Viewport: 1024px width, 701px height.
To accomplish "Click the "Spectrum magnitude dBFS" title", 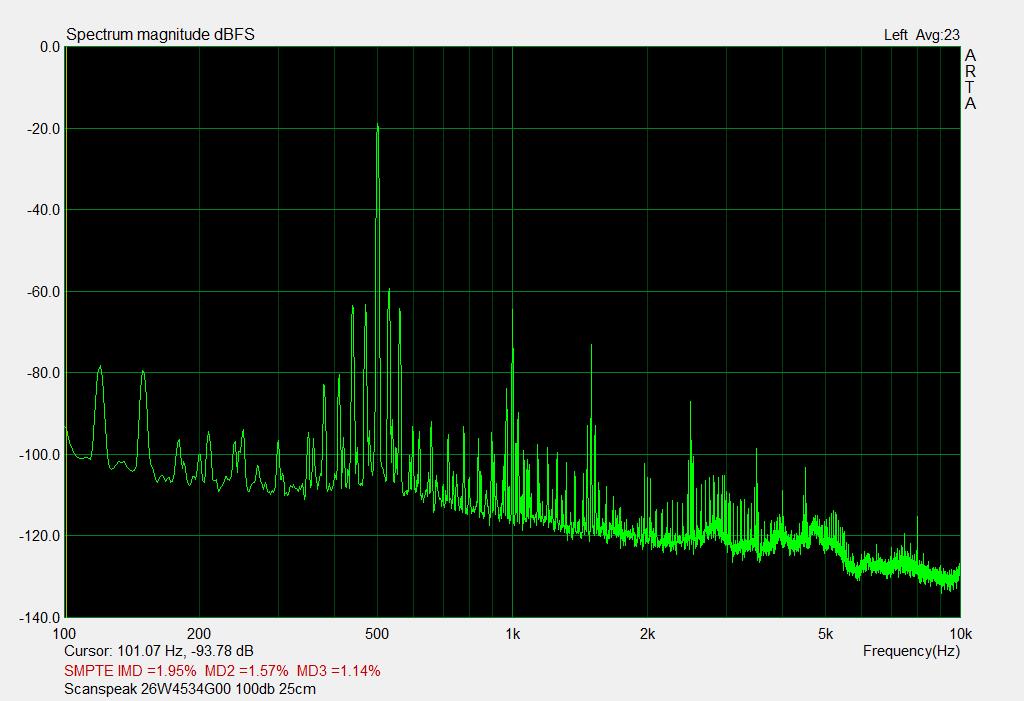I will (160, 35).
